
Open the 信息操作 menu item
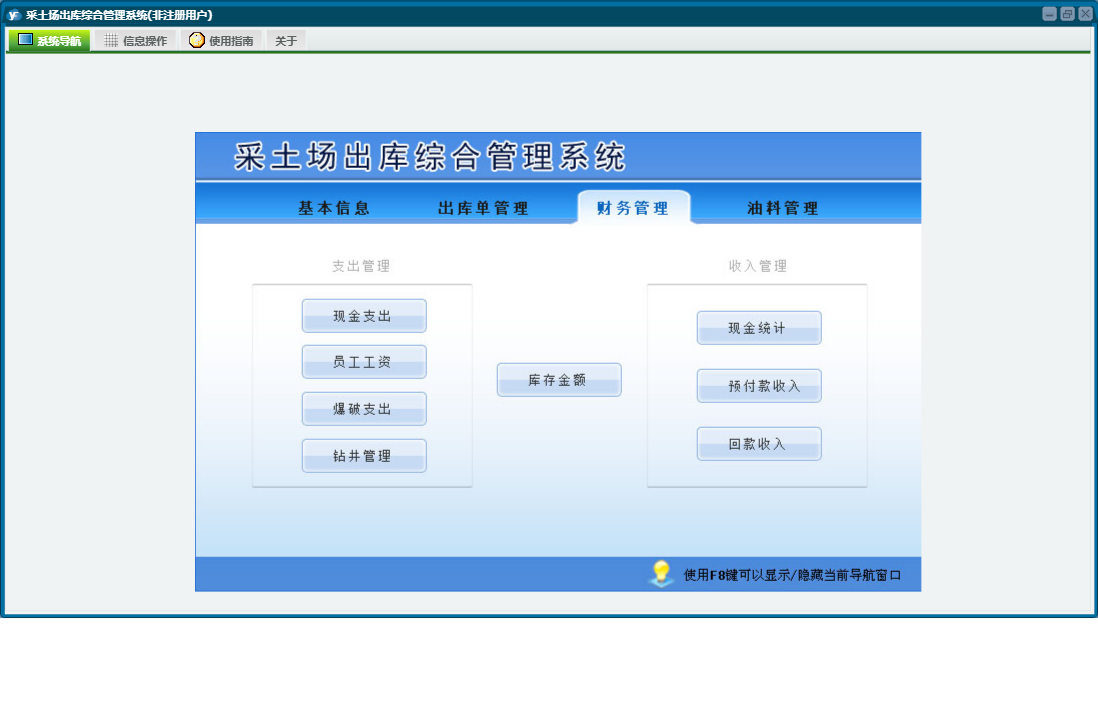tap(136, 41)
